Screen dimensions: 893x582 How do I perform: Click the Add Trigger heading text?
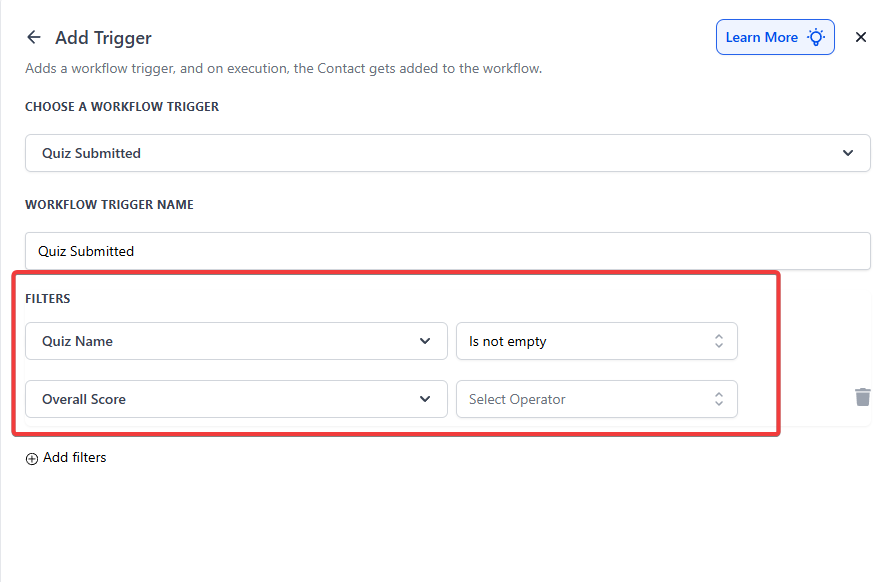(x=103, y=38)
